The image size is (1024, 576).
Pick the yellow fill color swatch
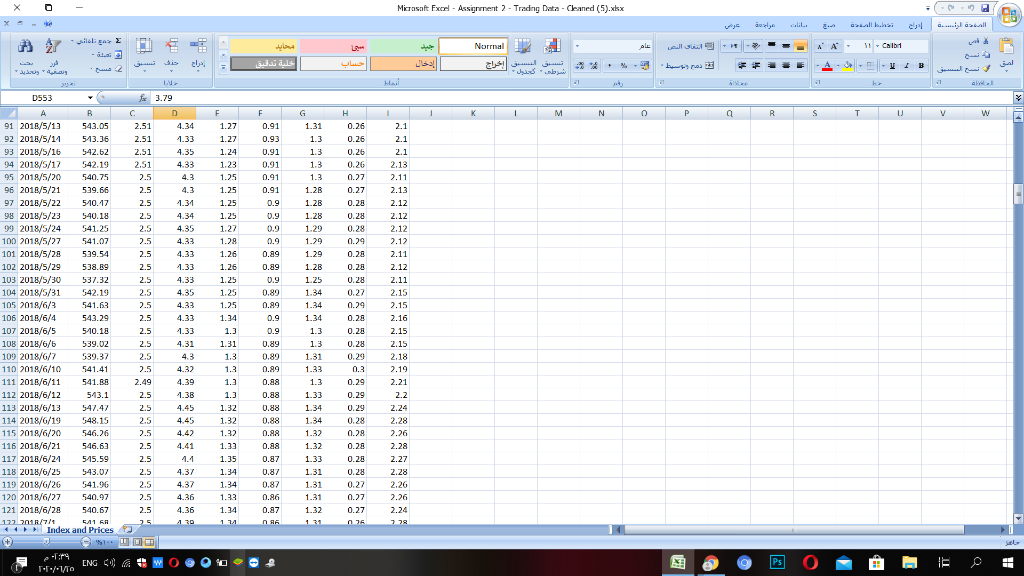[846, 67]
